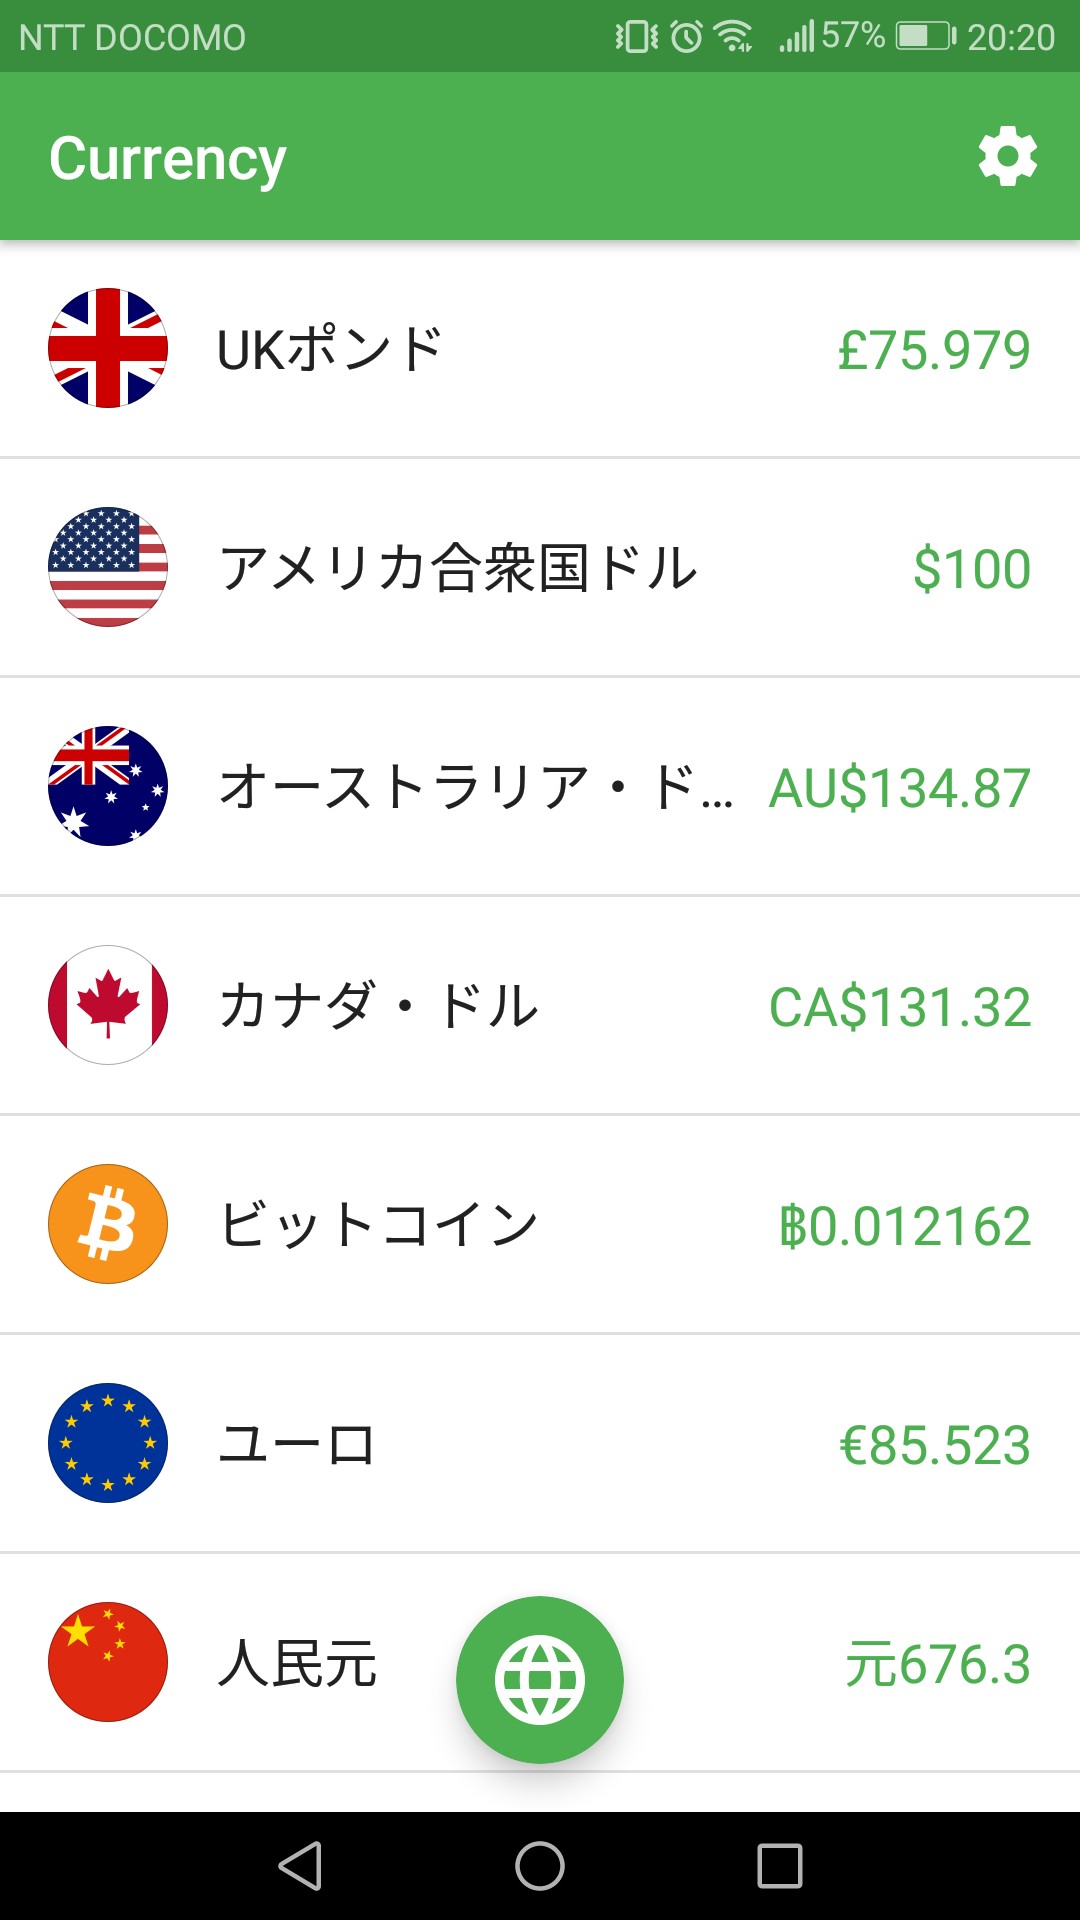
Task: Select the 人民元 currency name
Action: [297, 1664]
